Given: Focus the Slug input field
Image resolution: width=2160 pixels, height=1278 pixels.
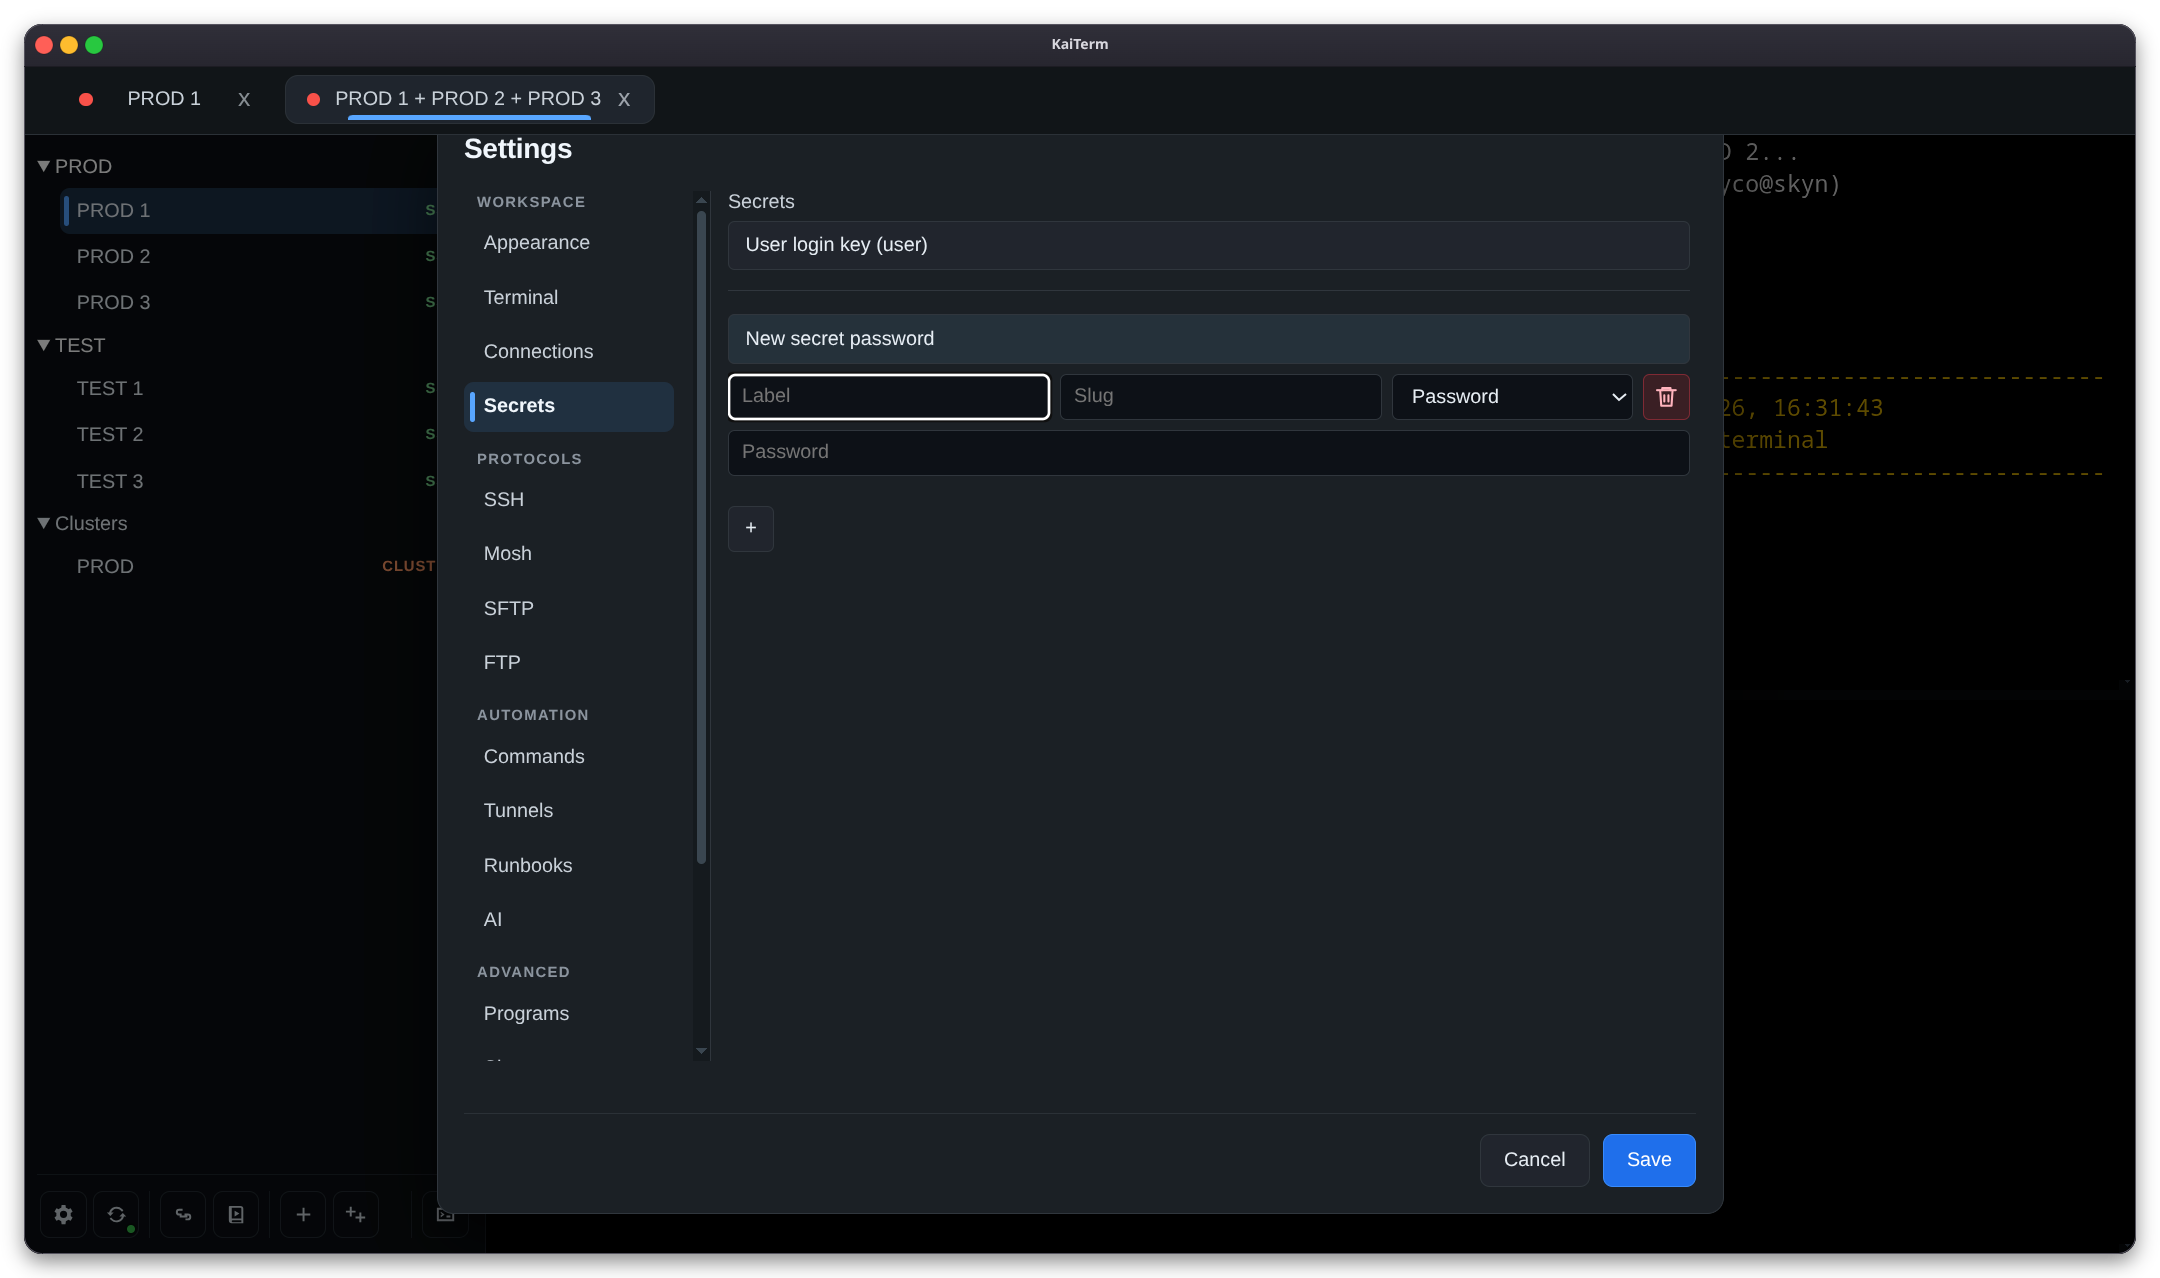Looking at the screenshot, I should (x=1220, y=397).
